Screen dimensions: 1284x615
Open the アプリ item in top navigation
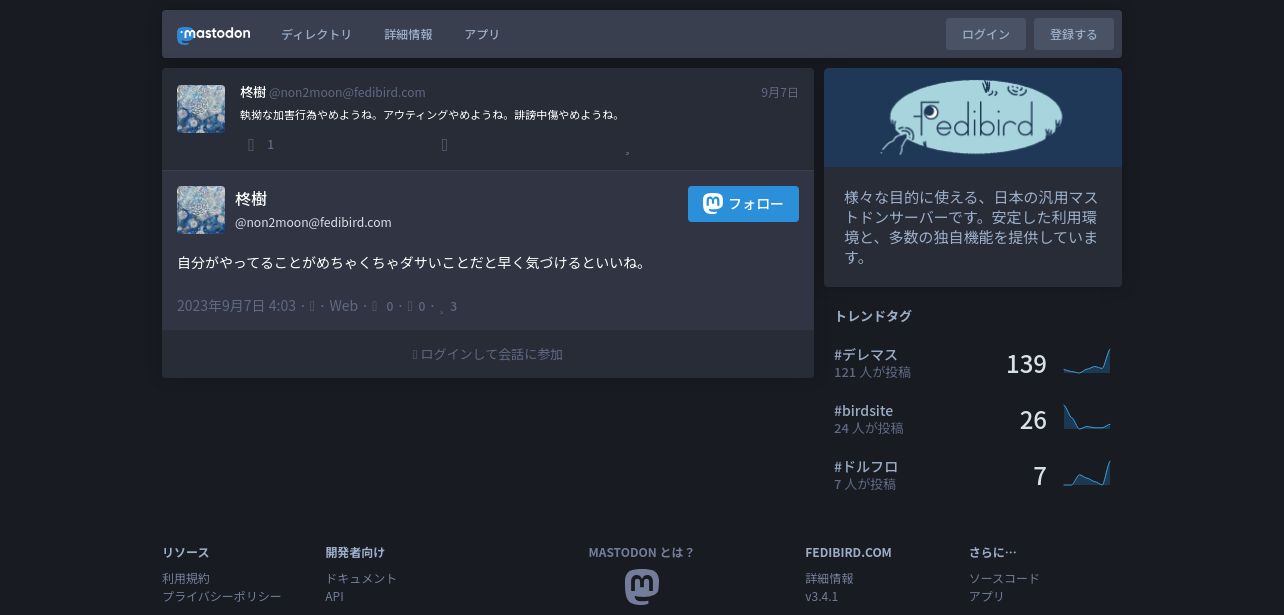[482, 34]
